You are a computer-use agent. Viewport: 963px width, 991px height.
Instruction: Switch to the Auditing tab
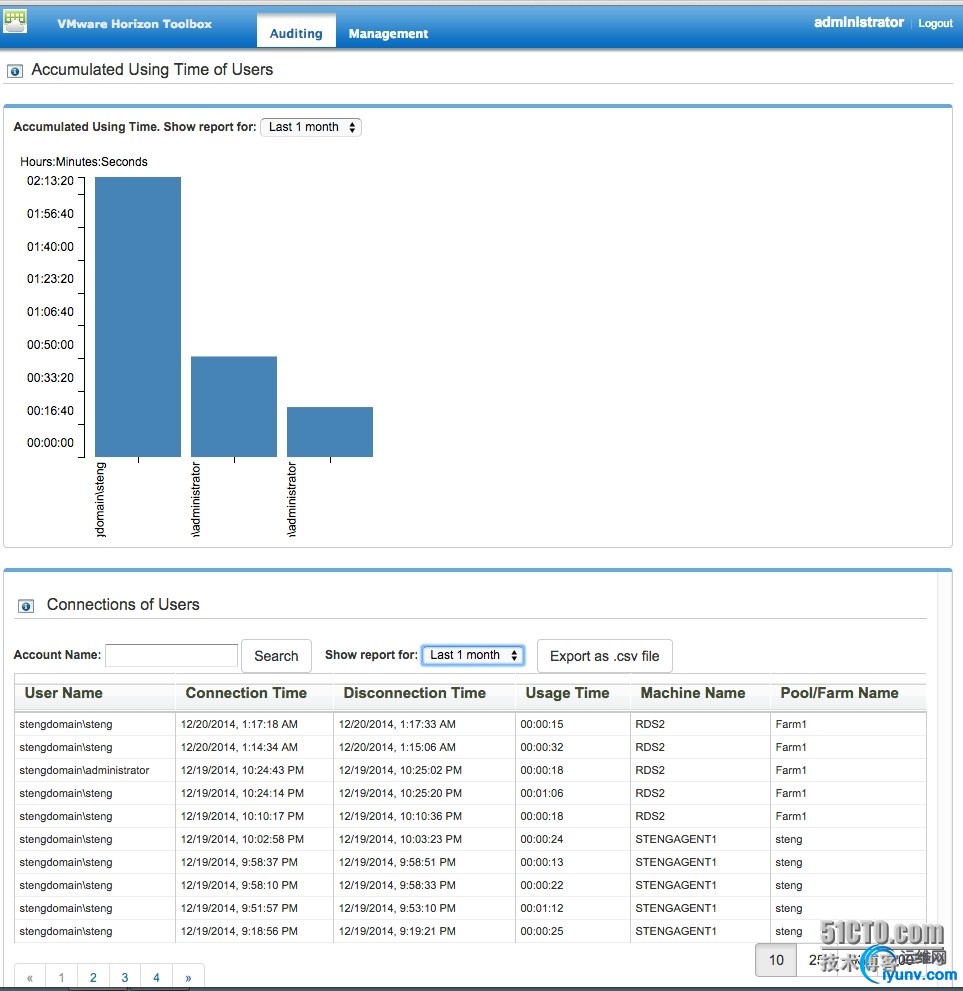[296, 33]
